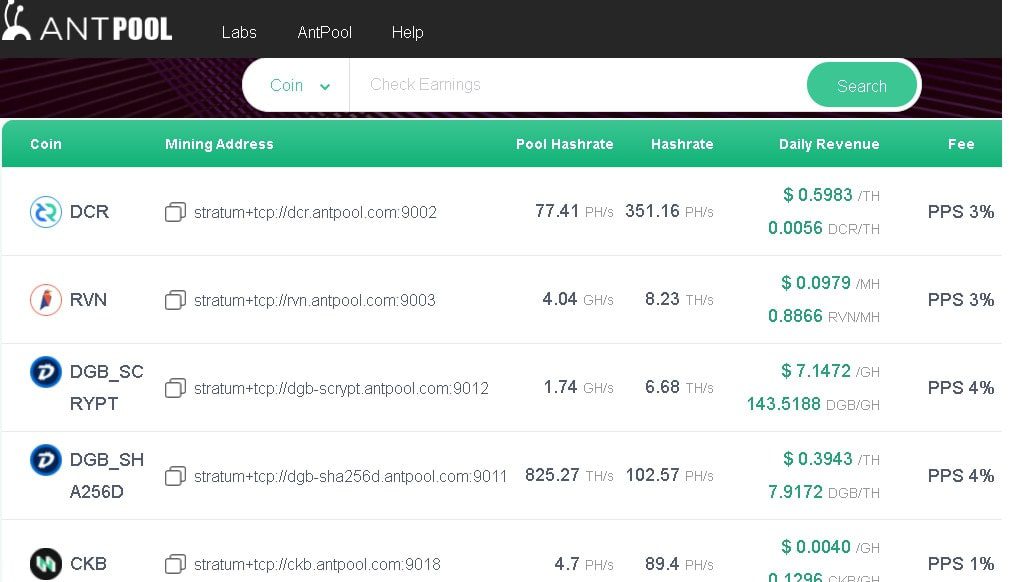
Task: Click the Search button
Action: click(x=862, y=86)
